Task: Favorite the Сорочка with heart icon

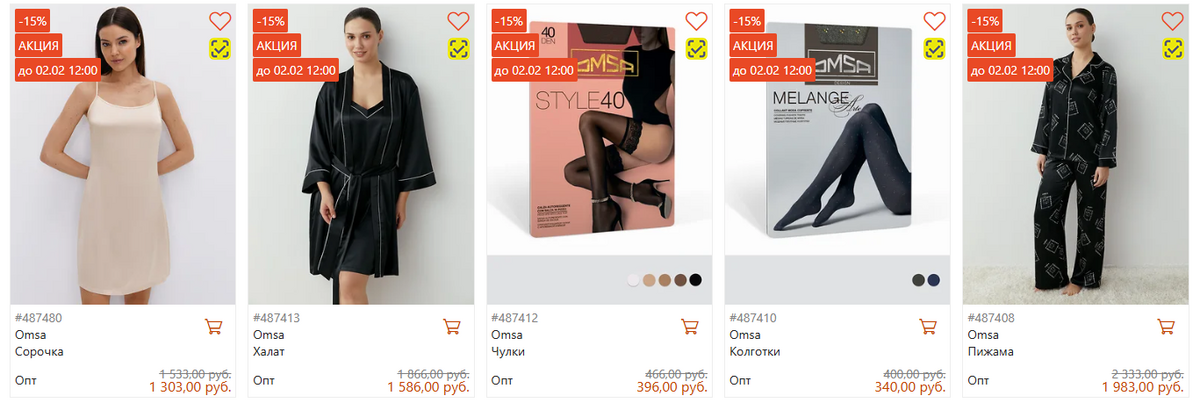Action: pyautogui.click(x=220, y=21)
